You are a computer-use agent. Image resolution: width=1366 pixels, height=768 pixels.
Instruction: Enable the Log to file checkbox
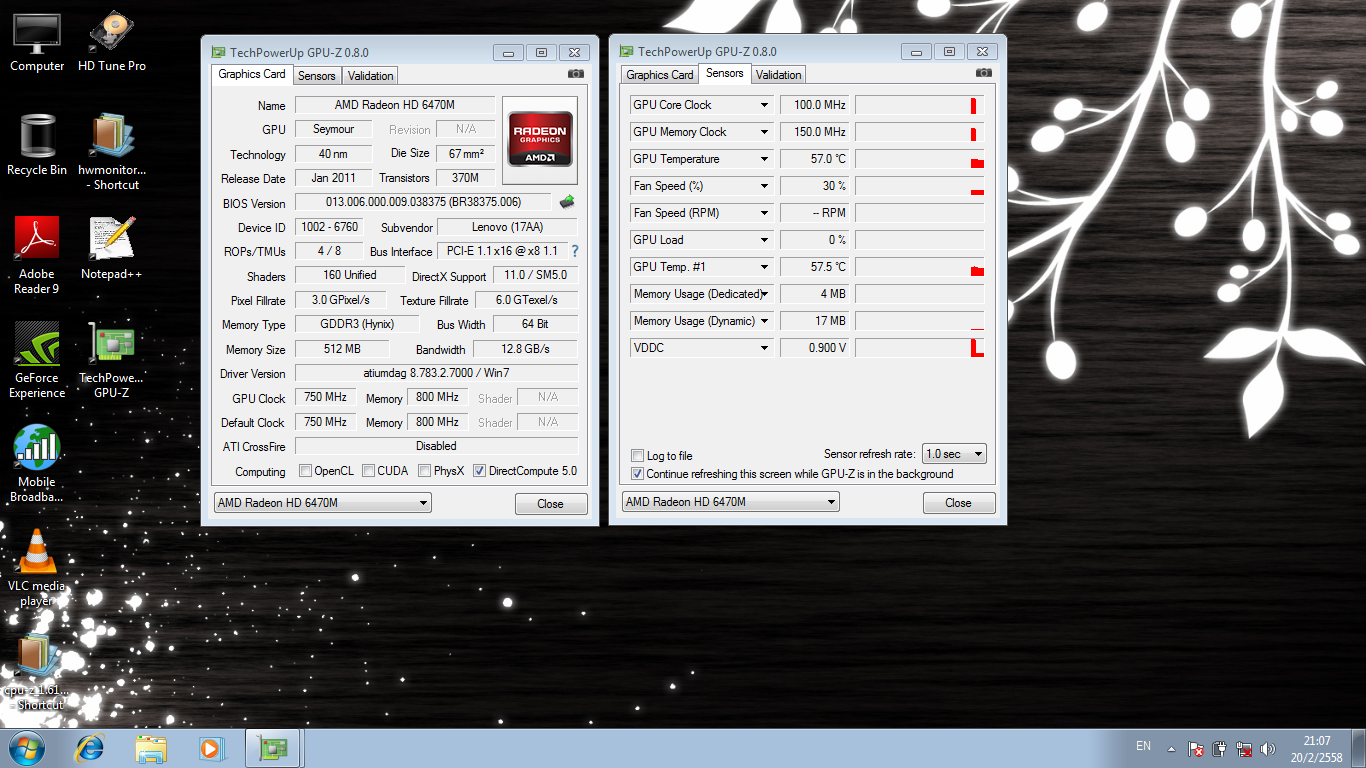[638, 456]
